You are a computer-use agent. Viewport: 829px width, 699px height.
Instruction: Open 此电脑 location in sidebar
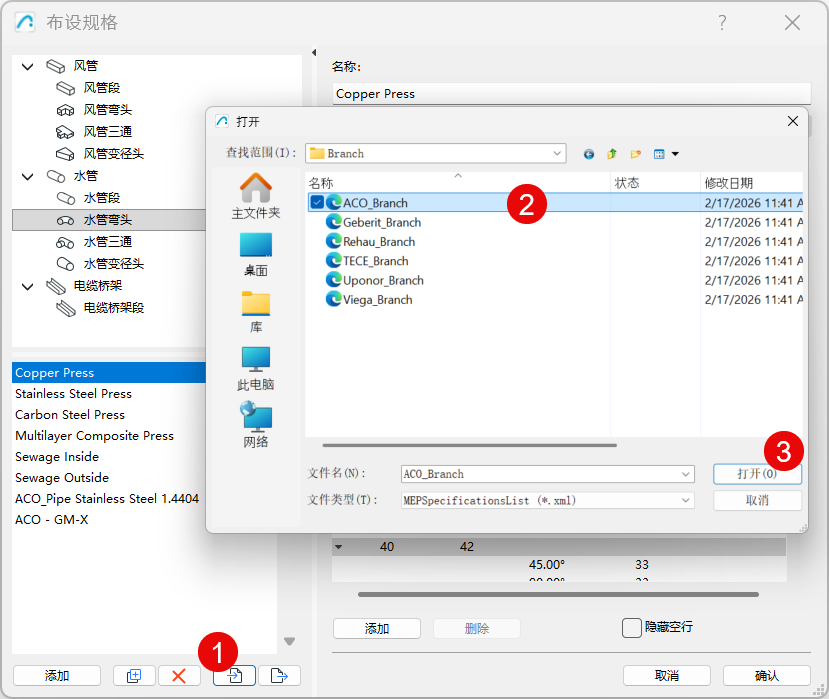(256, 369)
